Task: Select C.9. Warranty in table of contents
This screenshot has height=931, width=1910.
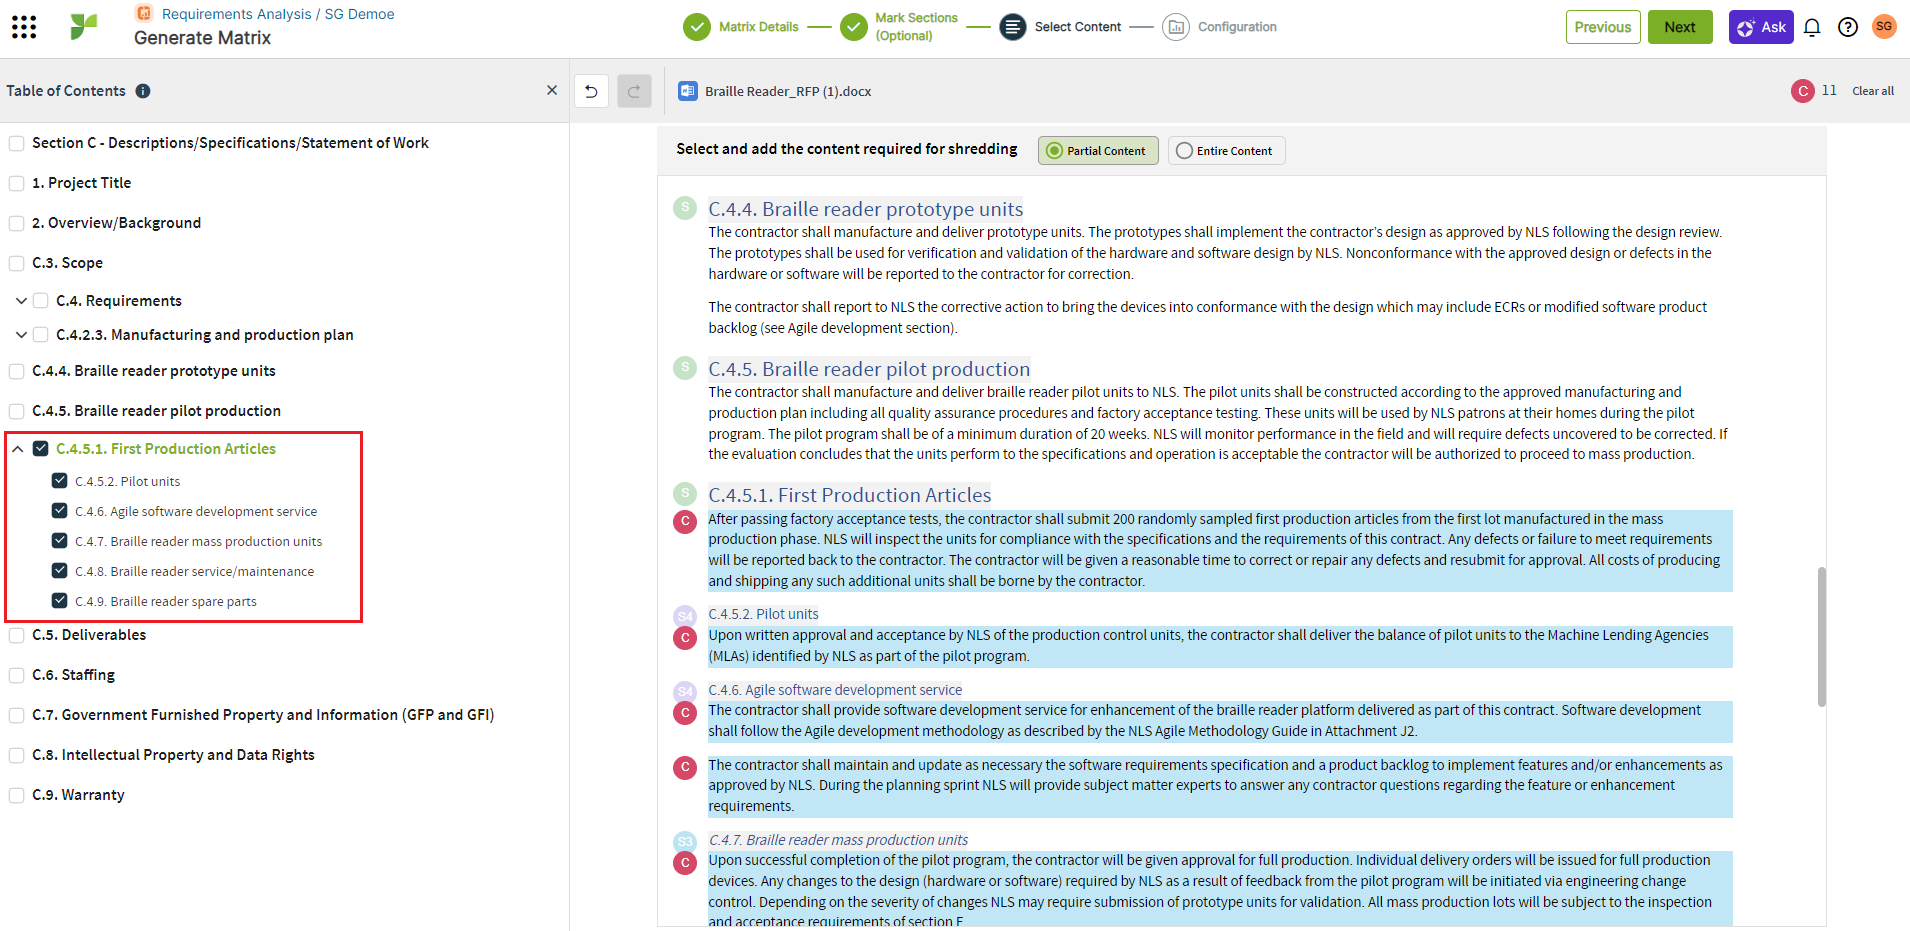Action: [x=78, y=795]
